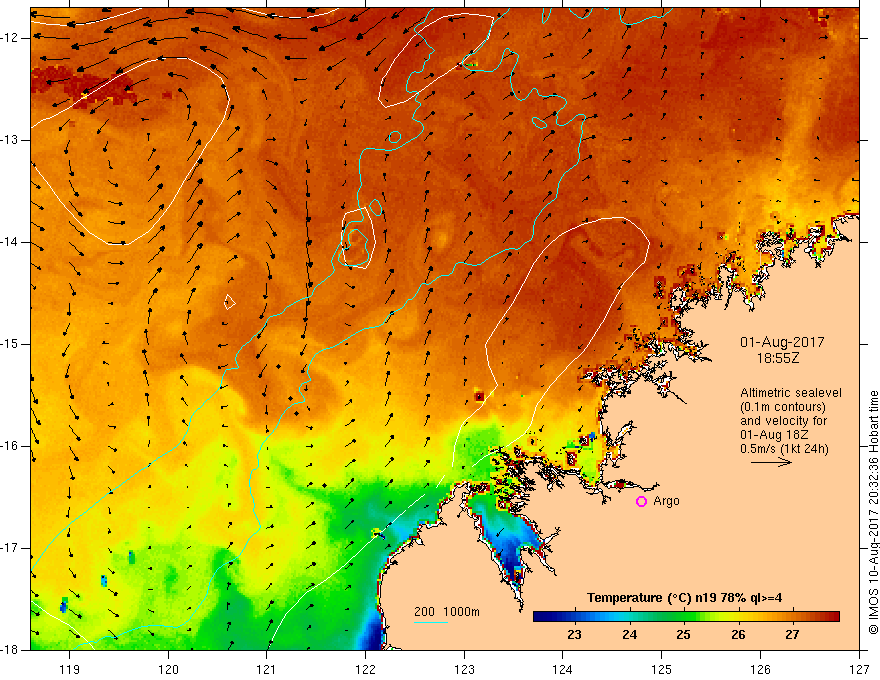The height and width of the screenshot is (680, 880).
Task: Click the 'Temperature (°C) n19 78% ql>=4' title
Action: [684, 598]
